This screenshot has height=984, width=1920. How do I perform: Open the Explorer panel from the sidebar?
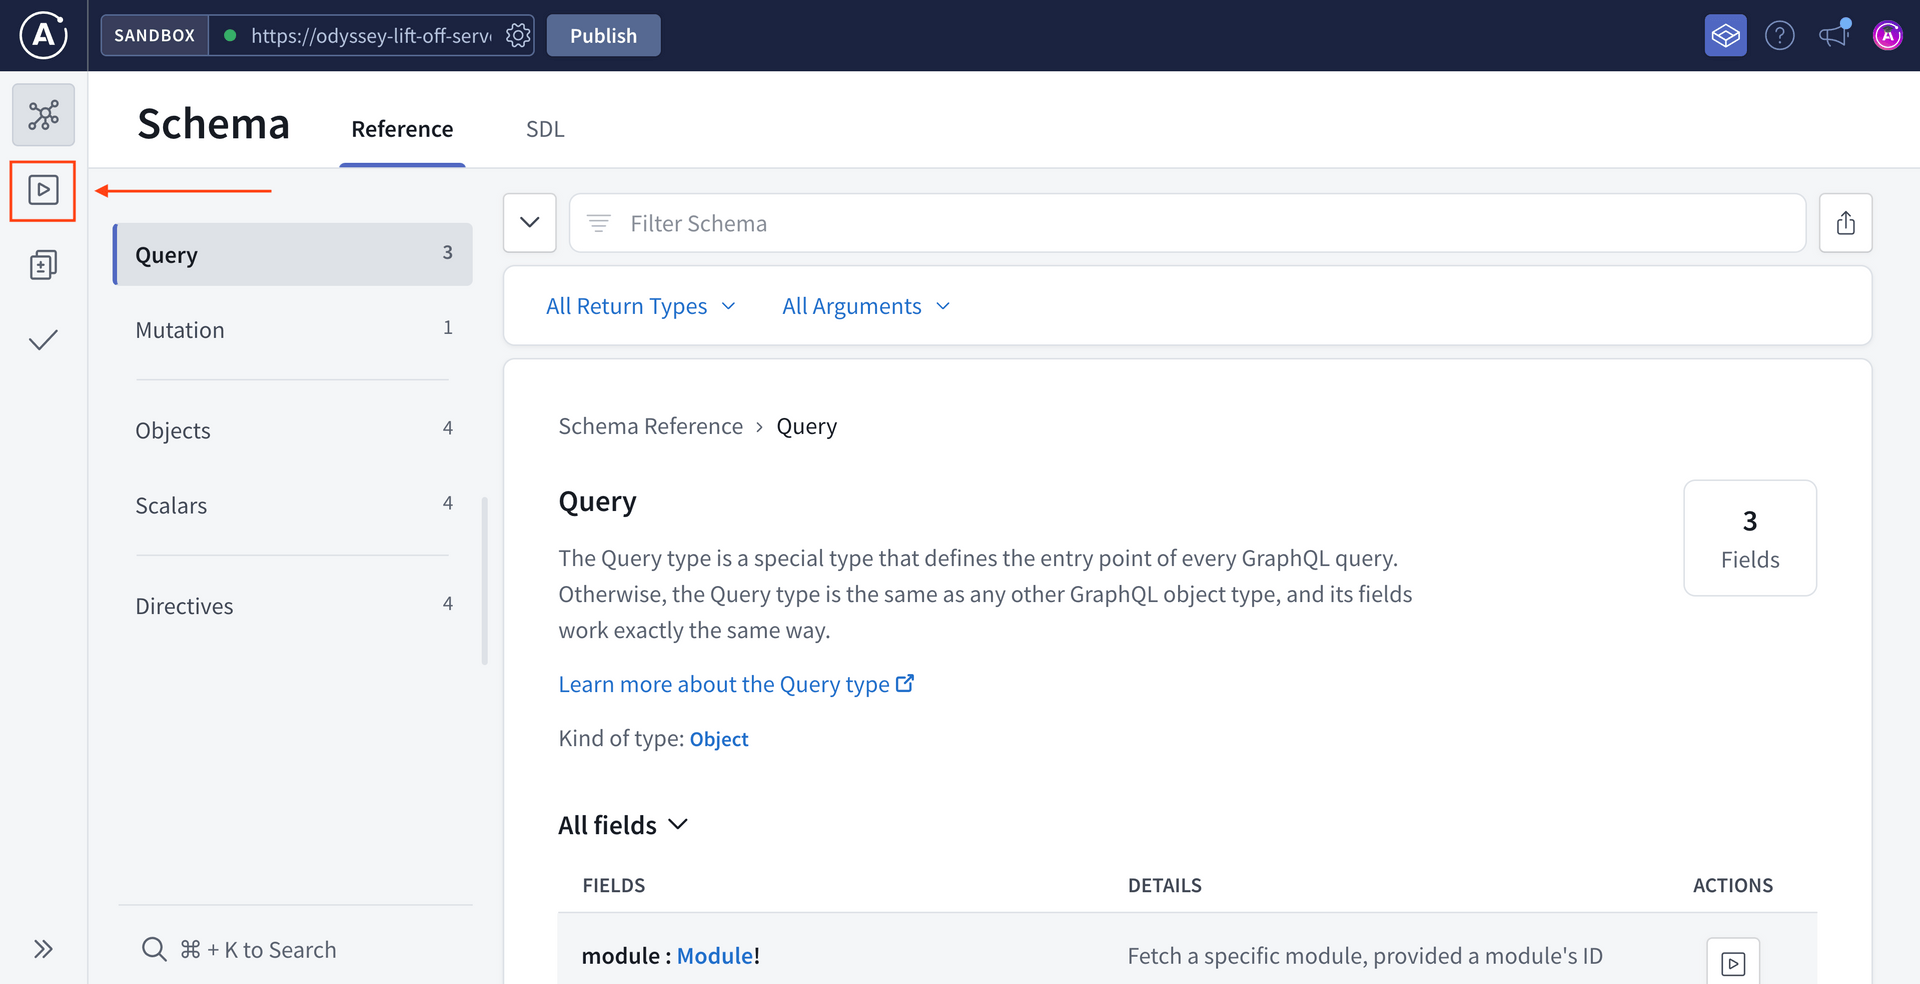[42, 190]
